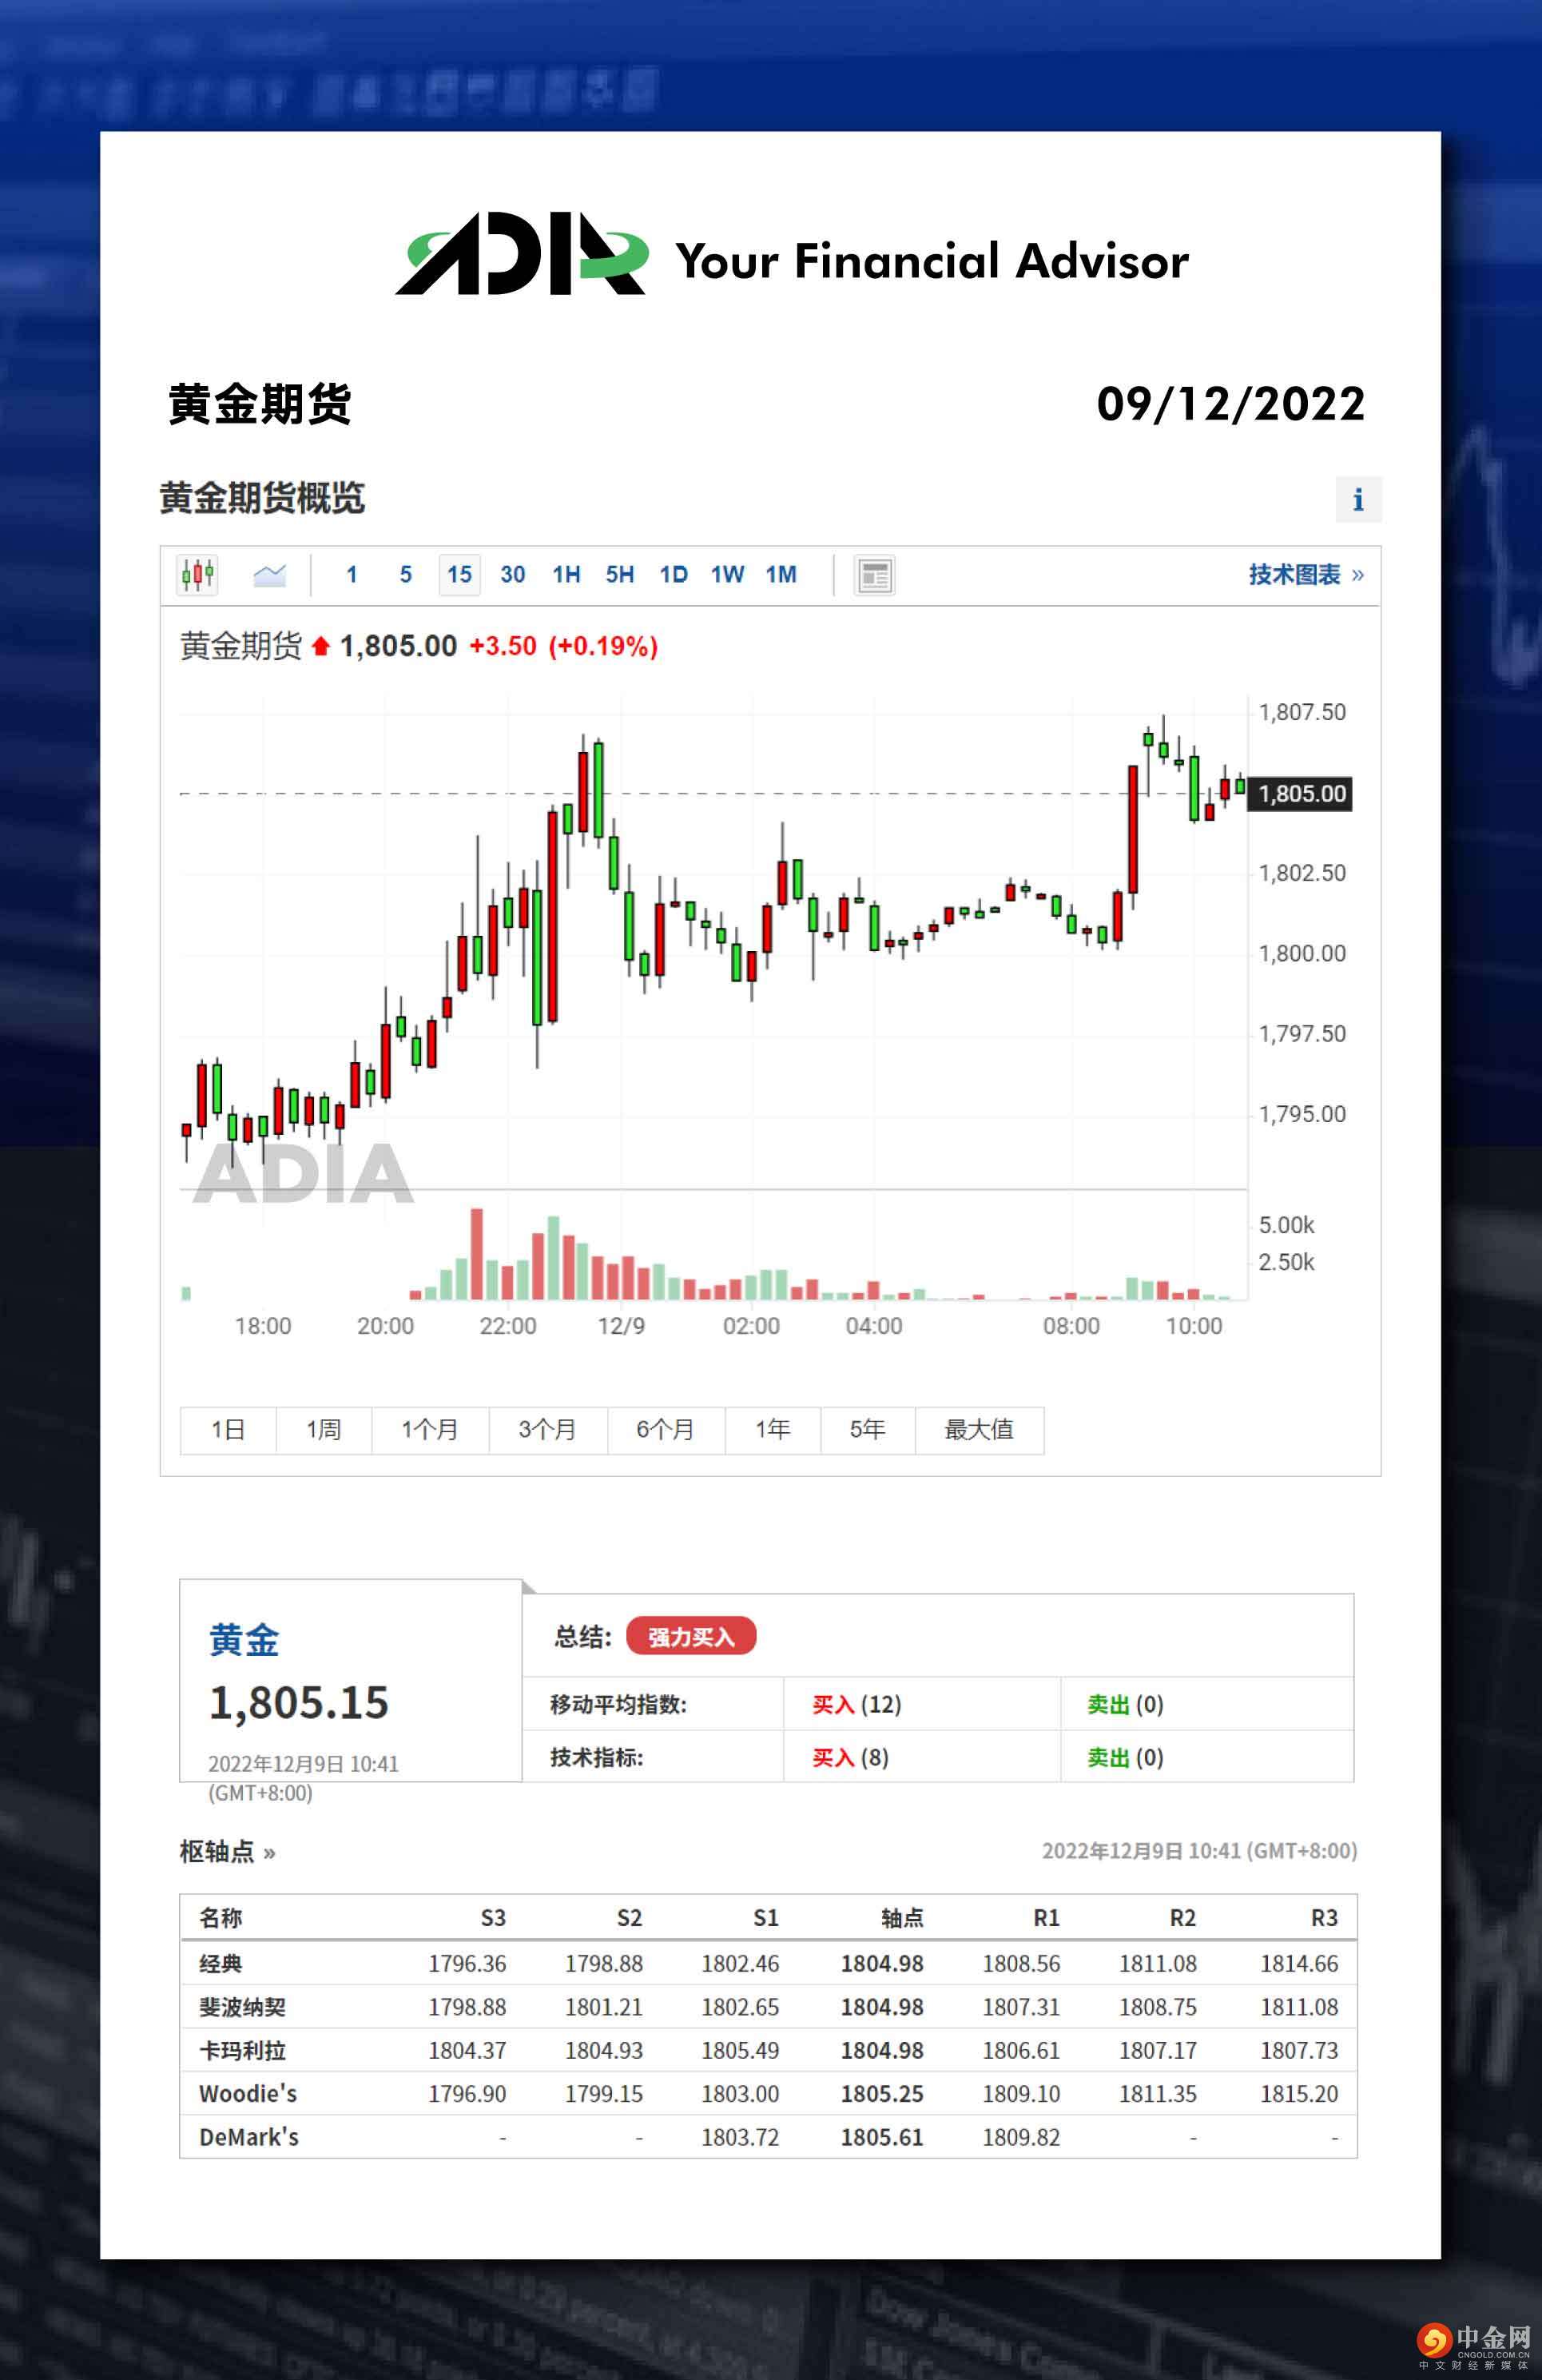Select the candlestick chart type icon
1542x2380 pixels.
(197, 575)
